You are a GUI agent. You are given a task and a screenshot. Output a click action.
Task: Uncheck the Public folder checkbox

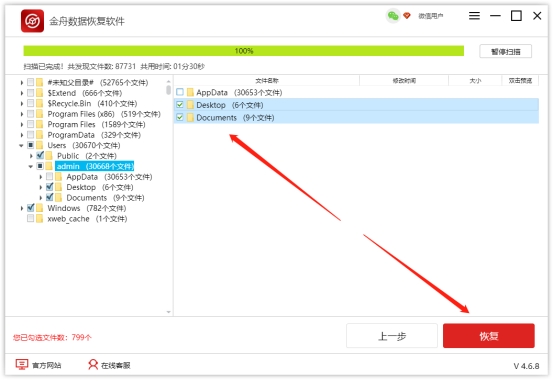click(40, 156)
